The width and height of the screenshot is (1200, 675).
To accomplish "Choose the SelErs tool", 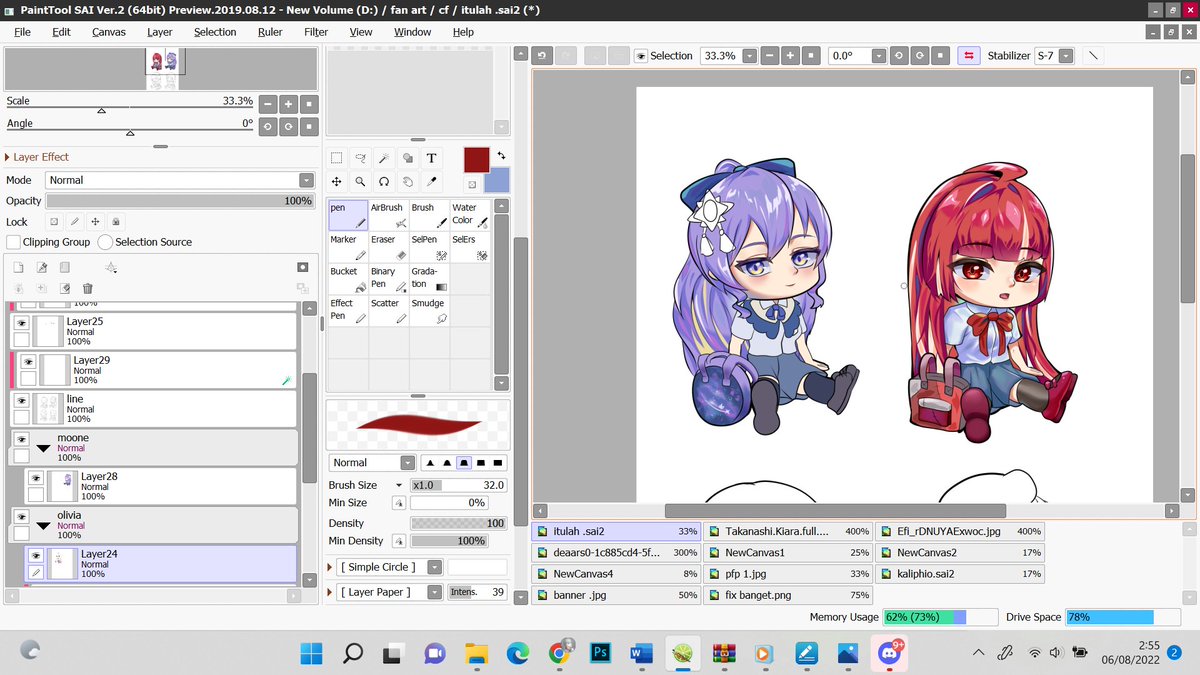I will tap(469, 247).
